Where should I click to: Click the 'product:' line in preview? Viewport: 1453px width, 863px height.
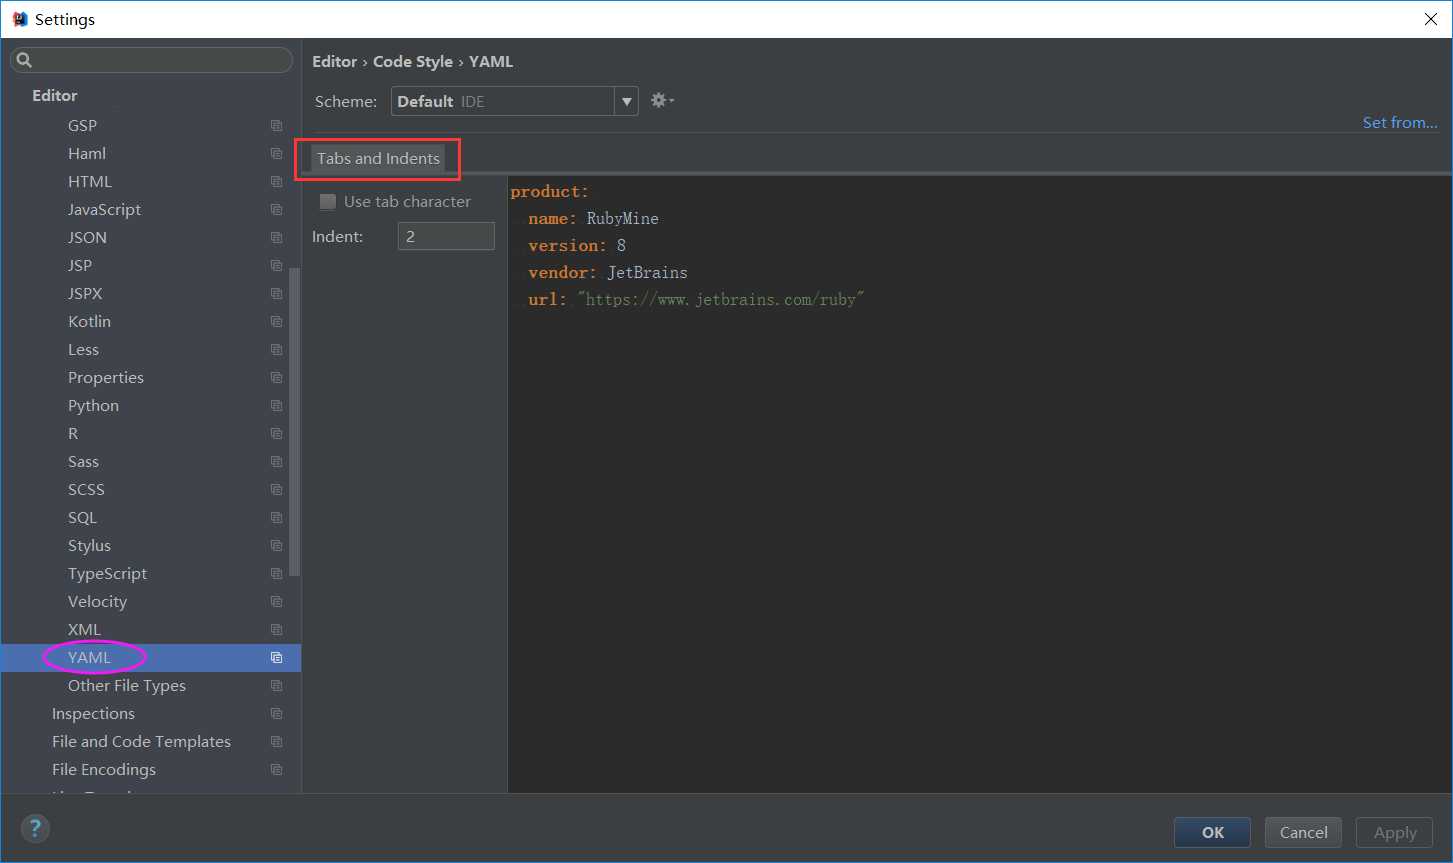550,191
